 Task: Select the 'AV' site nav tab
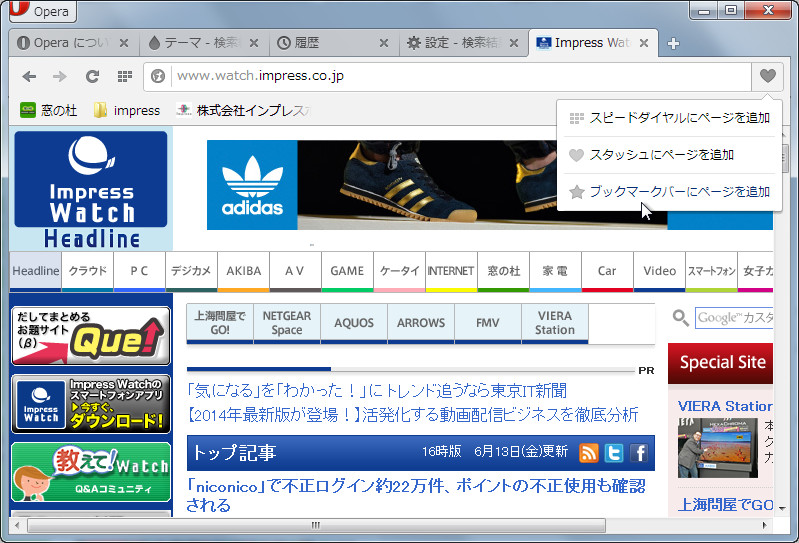295,271
